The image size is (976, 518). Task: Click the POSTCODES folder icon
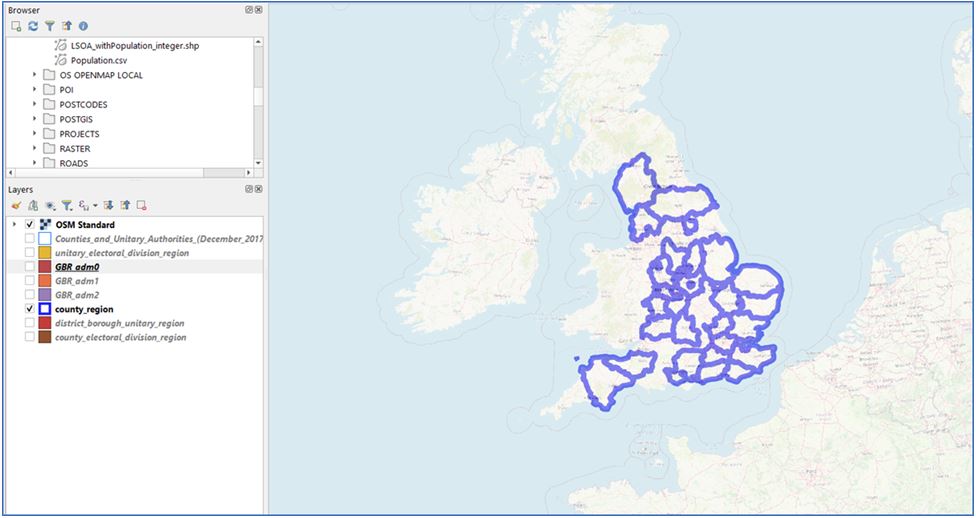tap(49, 105)
